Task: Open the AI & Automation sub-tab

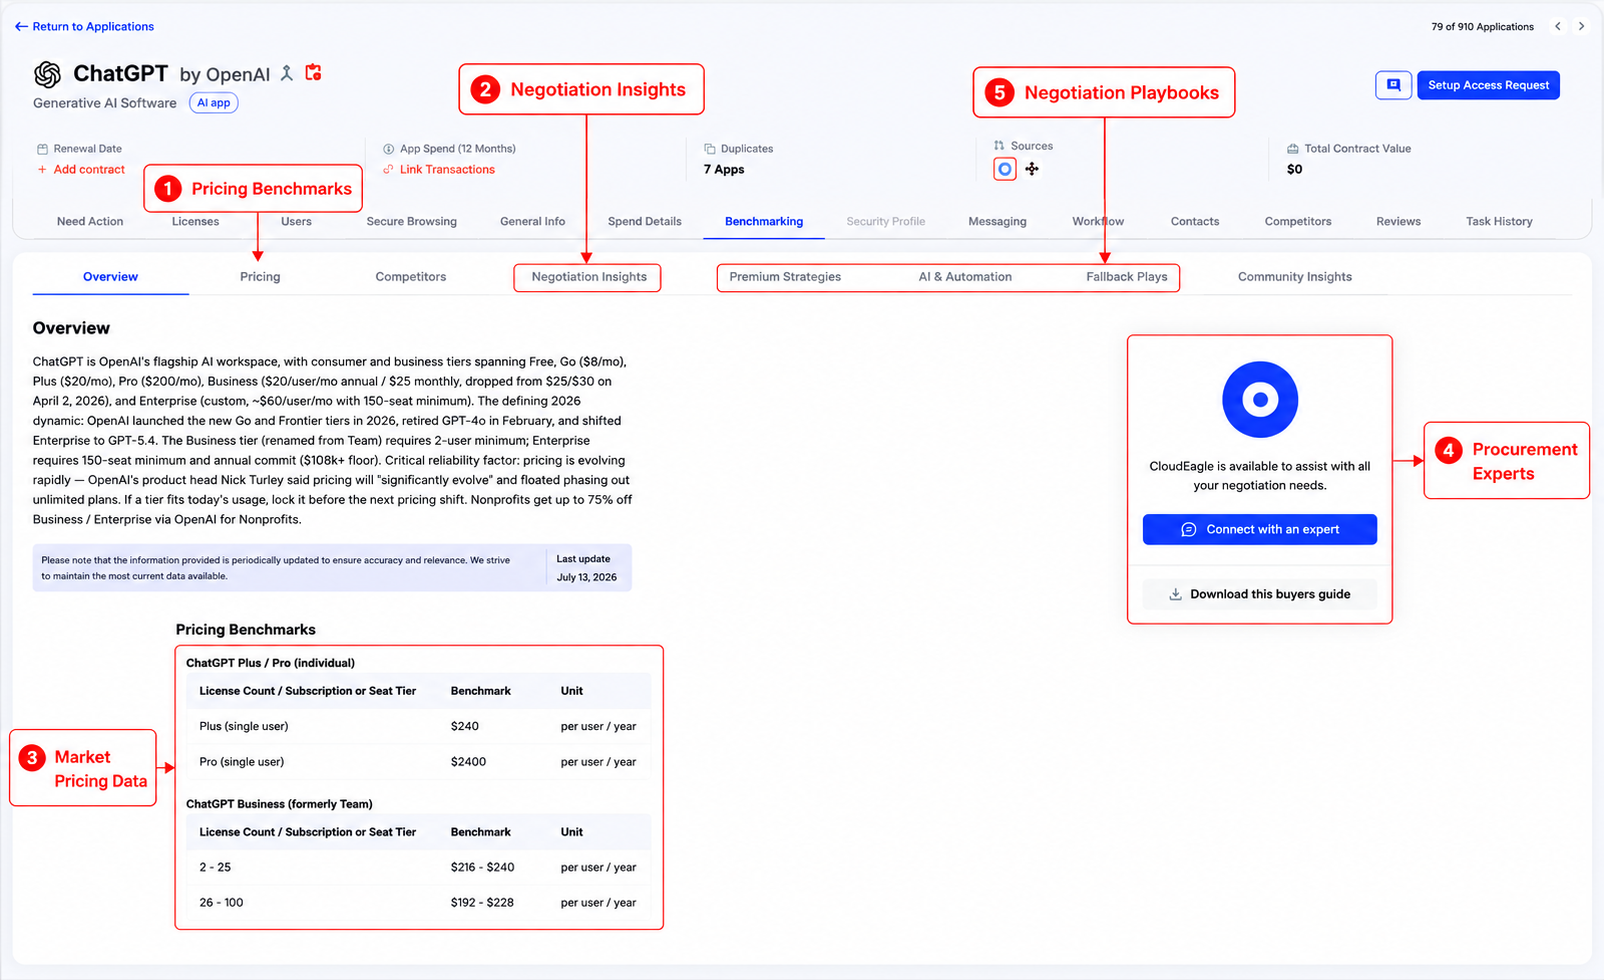Action: point(965,277)
